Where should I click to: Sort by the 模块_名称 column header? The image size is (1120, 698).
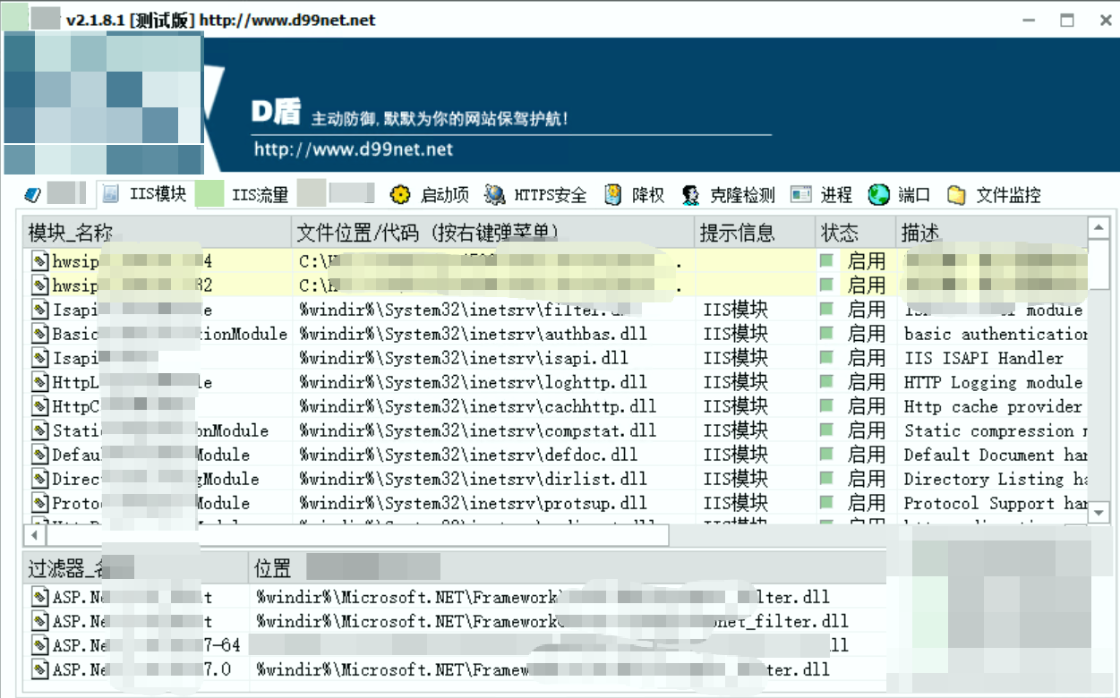pyautogui.click(x=157, y=232)
